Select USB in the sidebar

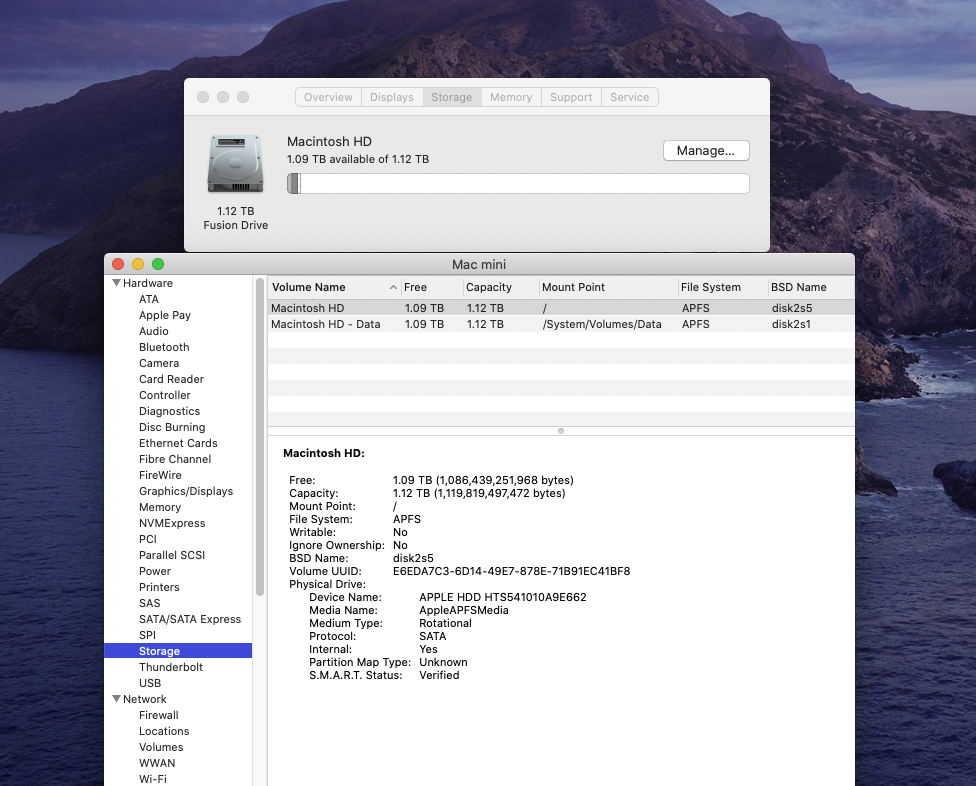[150, 683]
